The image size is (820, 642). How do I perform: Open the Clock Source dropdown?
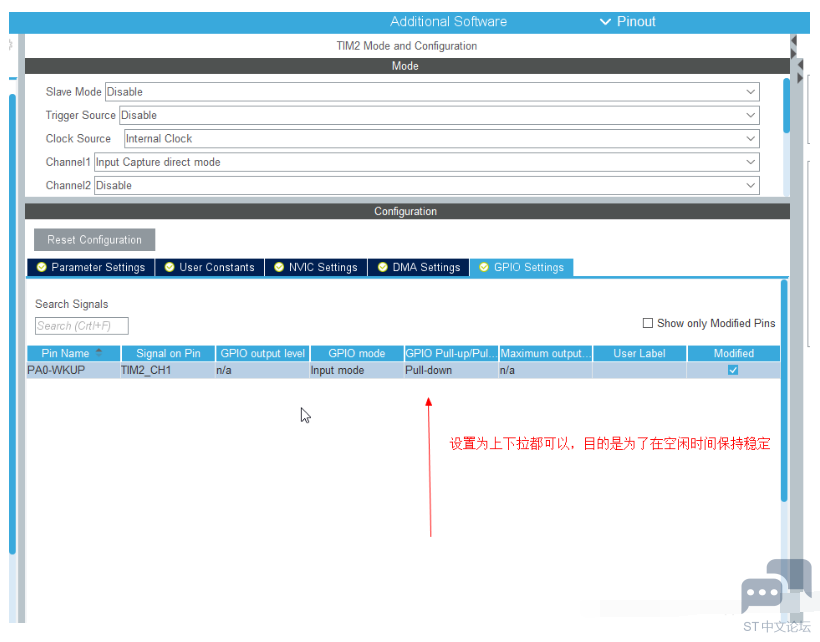750,139
